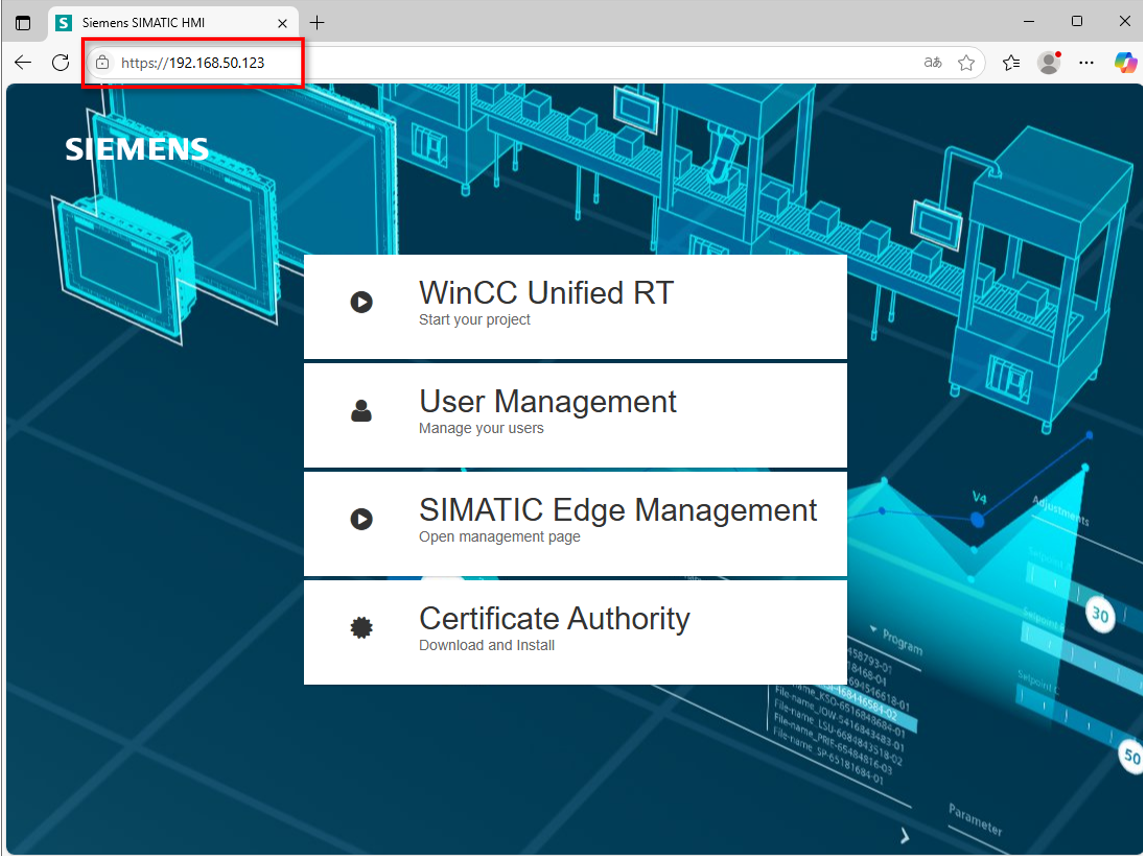Click the person icon next to User Management
The image size is (1143, 856).
[361, 411]
